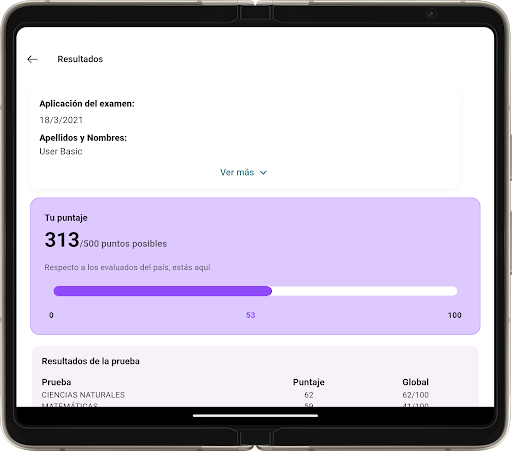Click the purple percentile progress bar
The image size is (512, 451).
[x=255, y=291]
